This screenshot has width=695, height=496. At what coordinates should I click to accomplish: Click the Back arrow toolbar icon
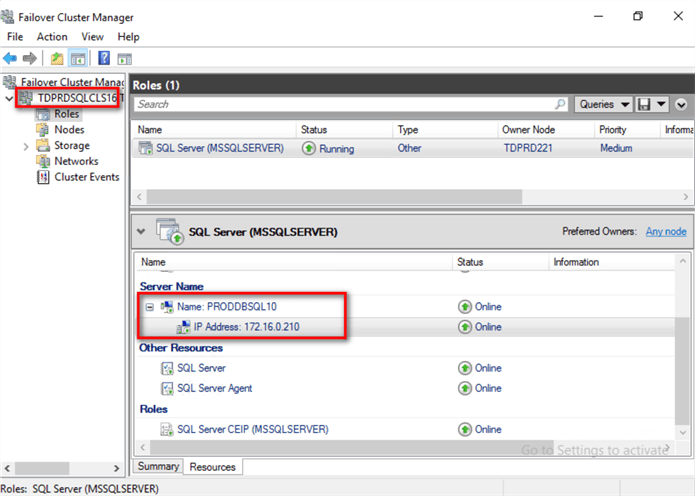(x=10, y=58)
